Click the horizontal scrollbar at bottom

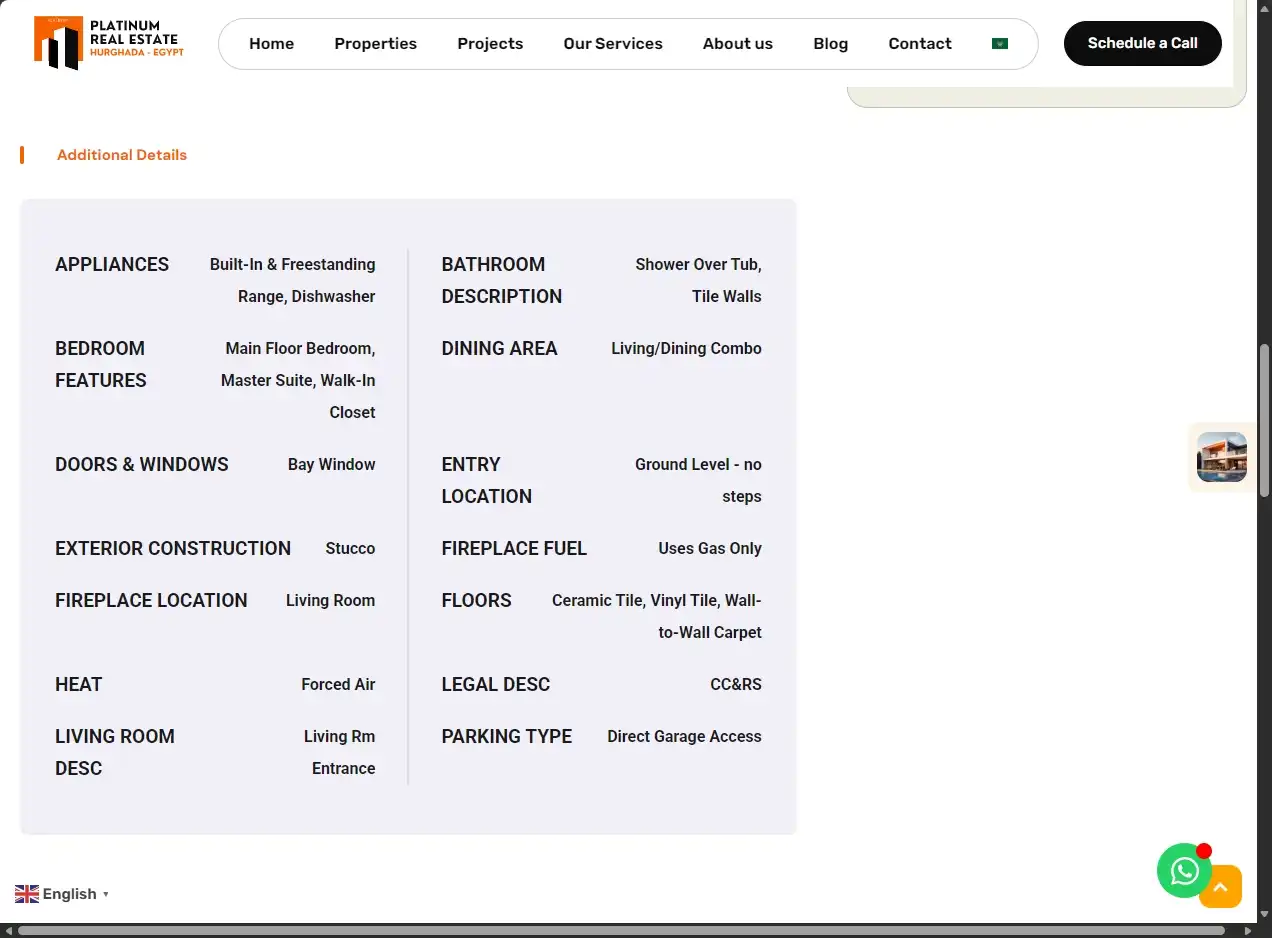[621, 930]
